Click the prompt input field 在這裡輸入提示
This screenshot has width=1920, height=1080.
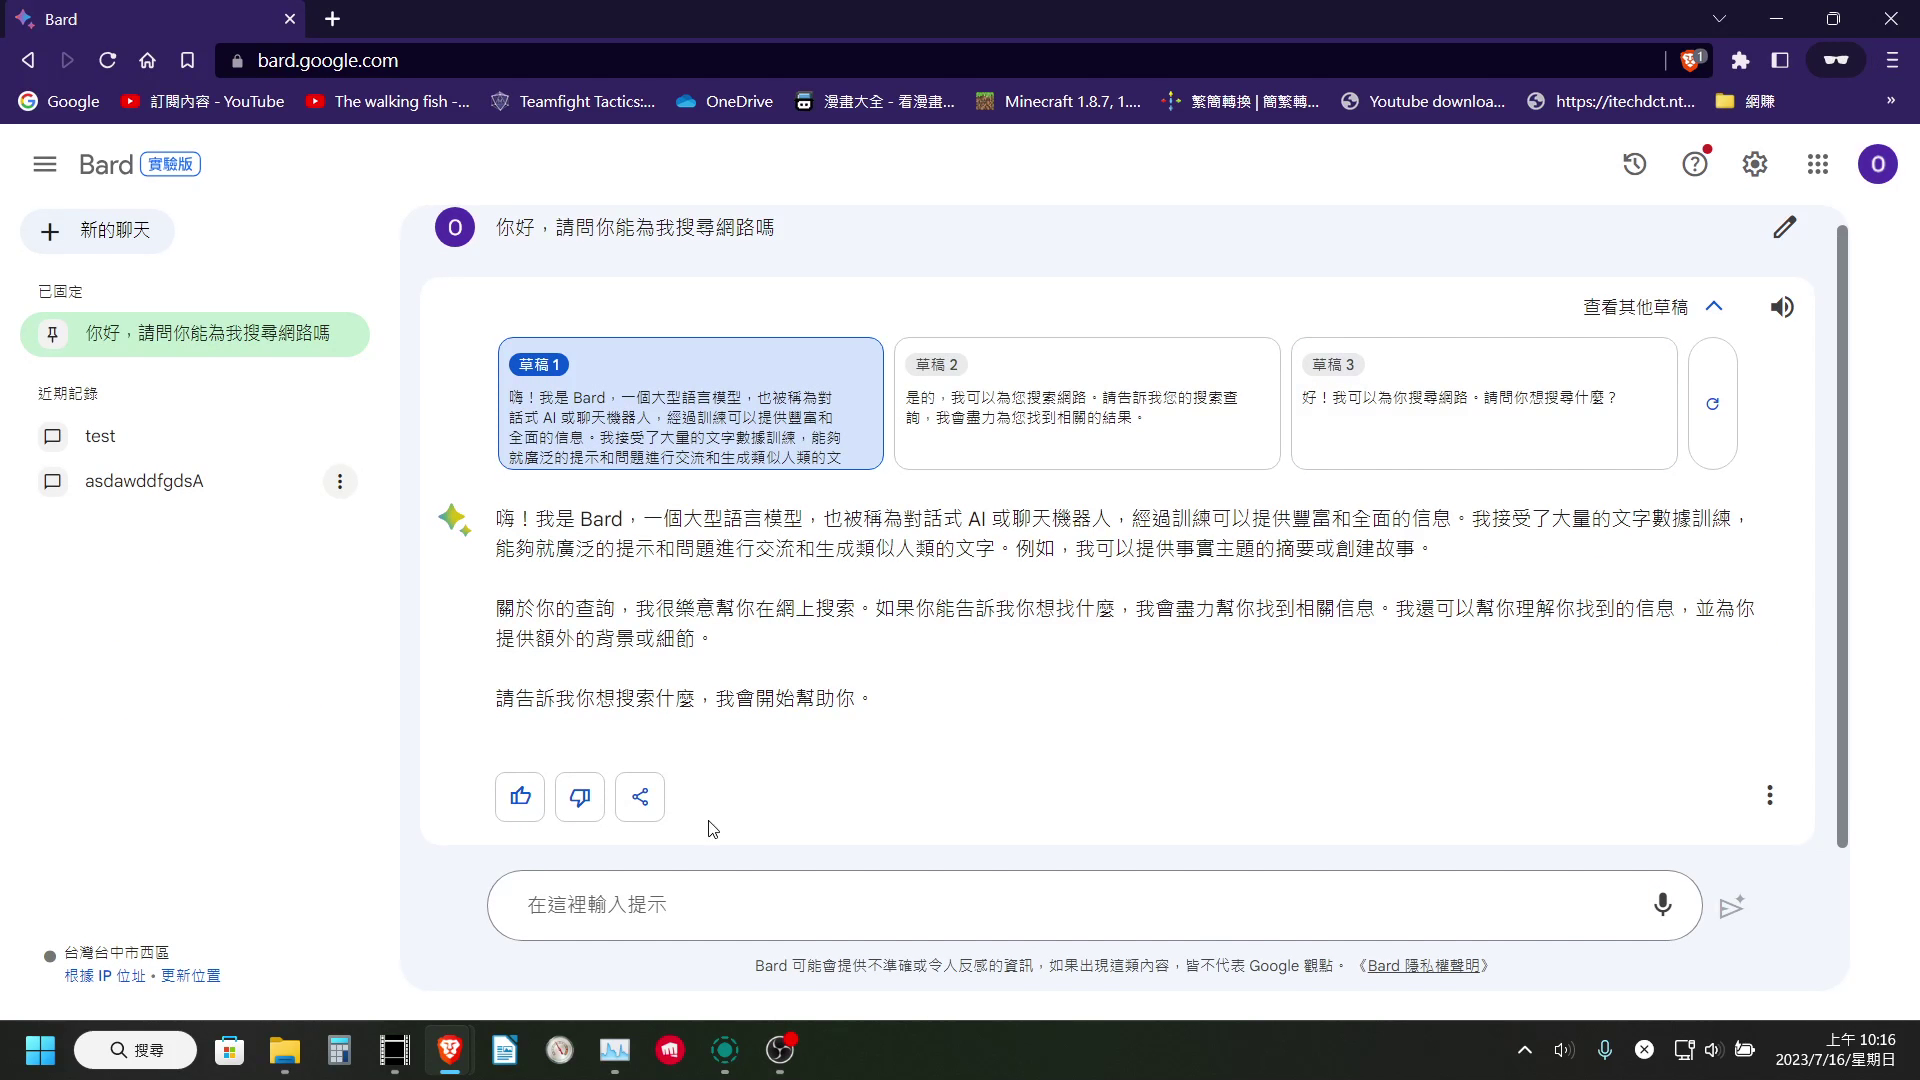click(x=1094, y=905)
